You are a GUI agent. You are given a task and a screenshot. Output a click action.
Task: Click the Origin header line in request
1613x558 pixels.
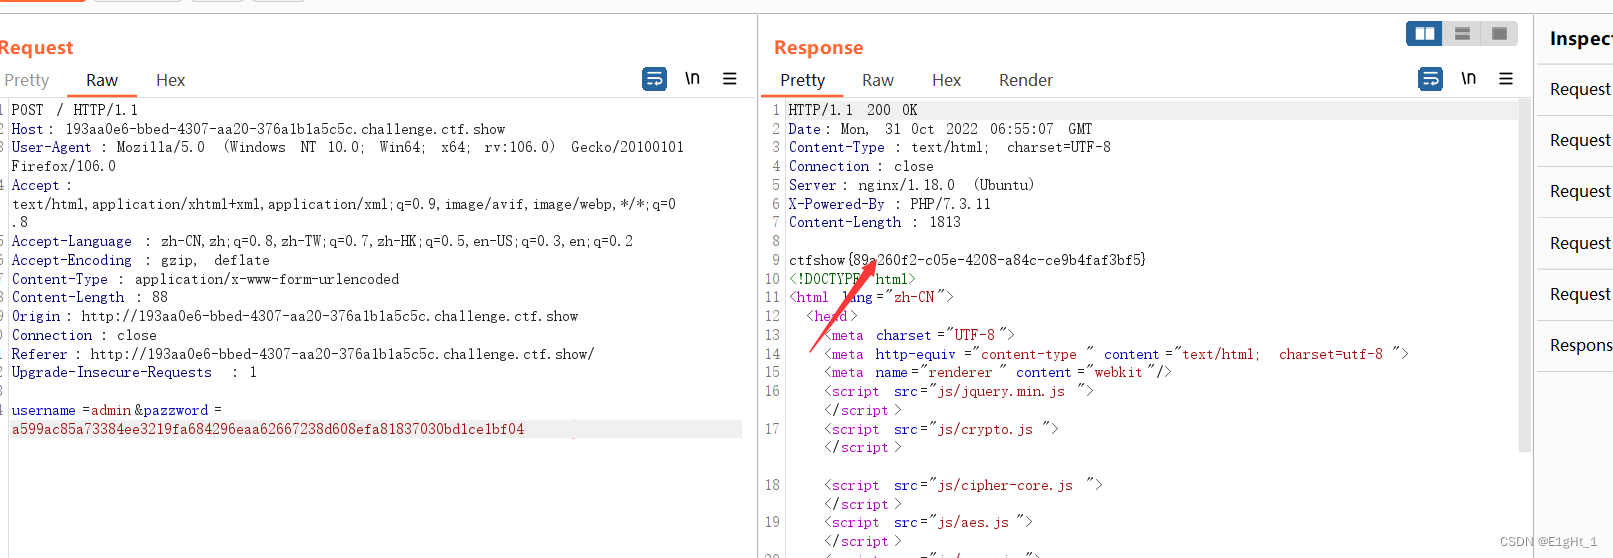(x=295, y=316)
